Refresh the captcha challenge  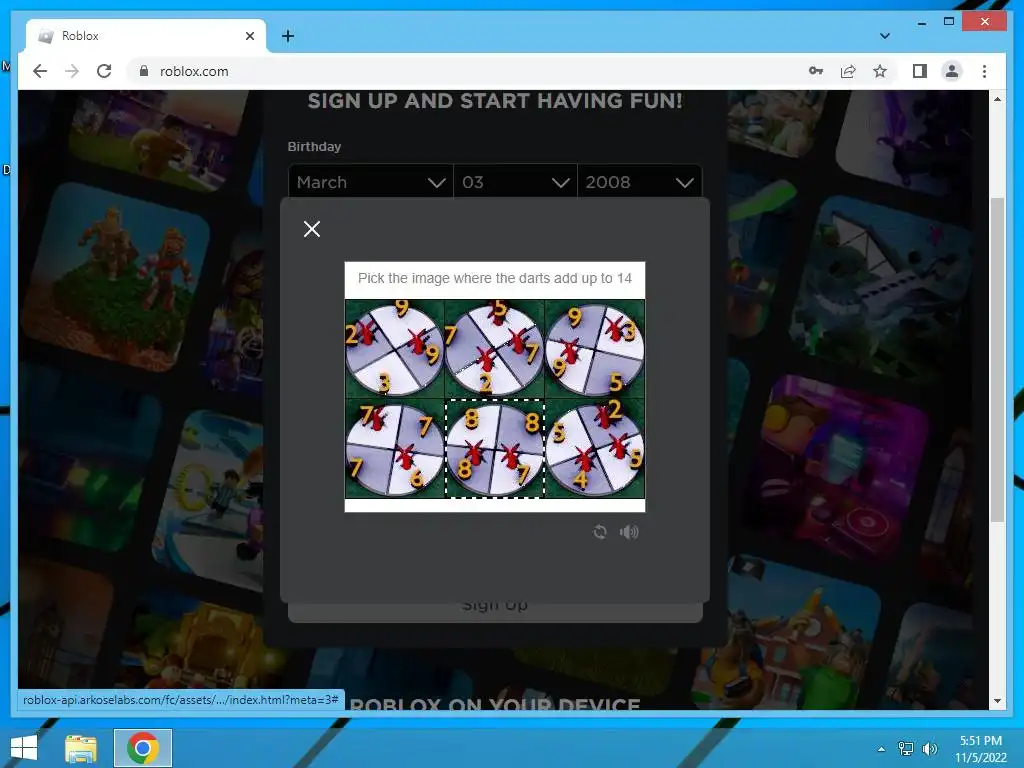click(600, 532)
